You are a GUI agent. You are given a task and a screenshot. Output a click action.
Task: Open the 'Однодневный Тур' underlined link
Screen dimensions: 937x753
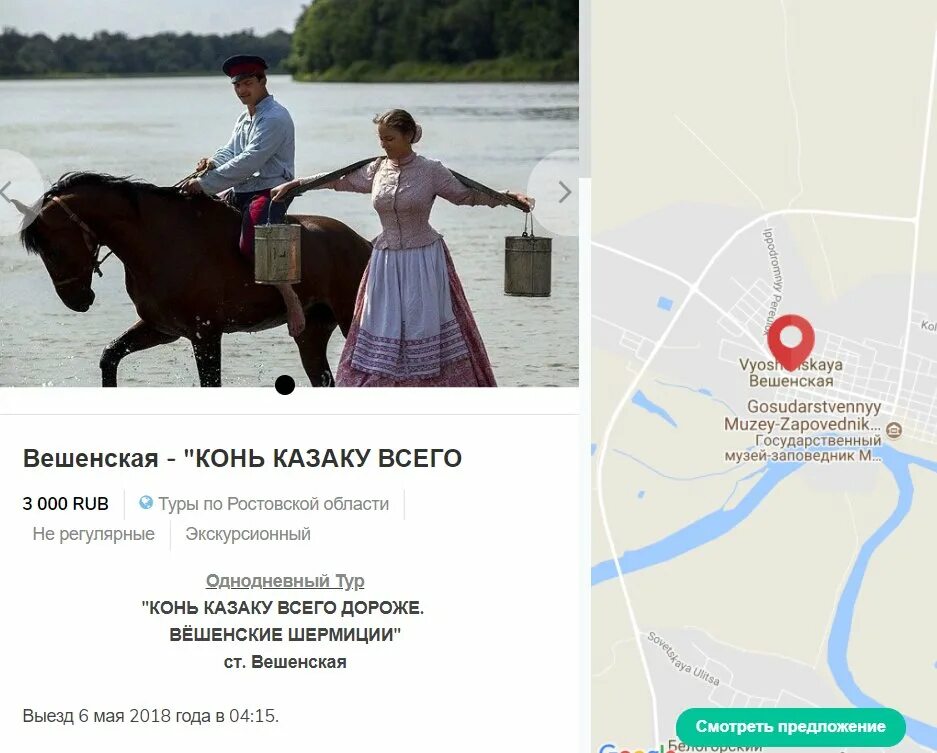tap(285, 581)
